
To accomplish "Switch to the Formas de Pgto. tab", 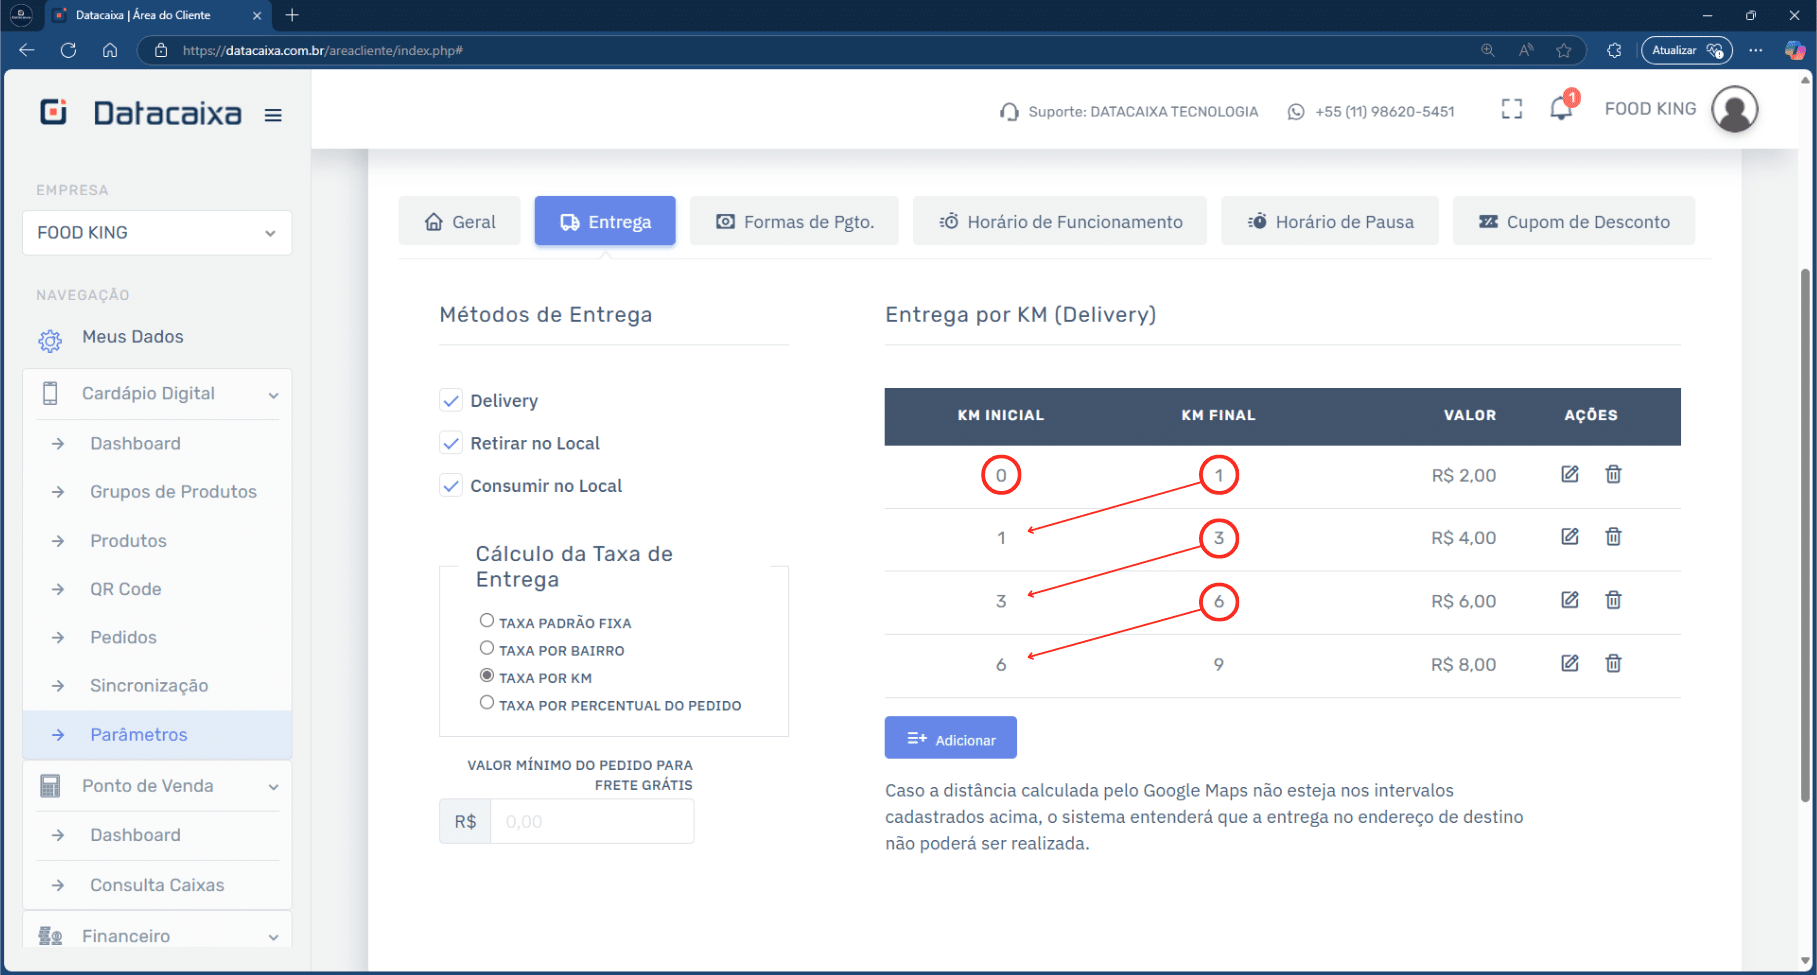I will [x=794, y=222].
